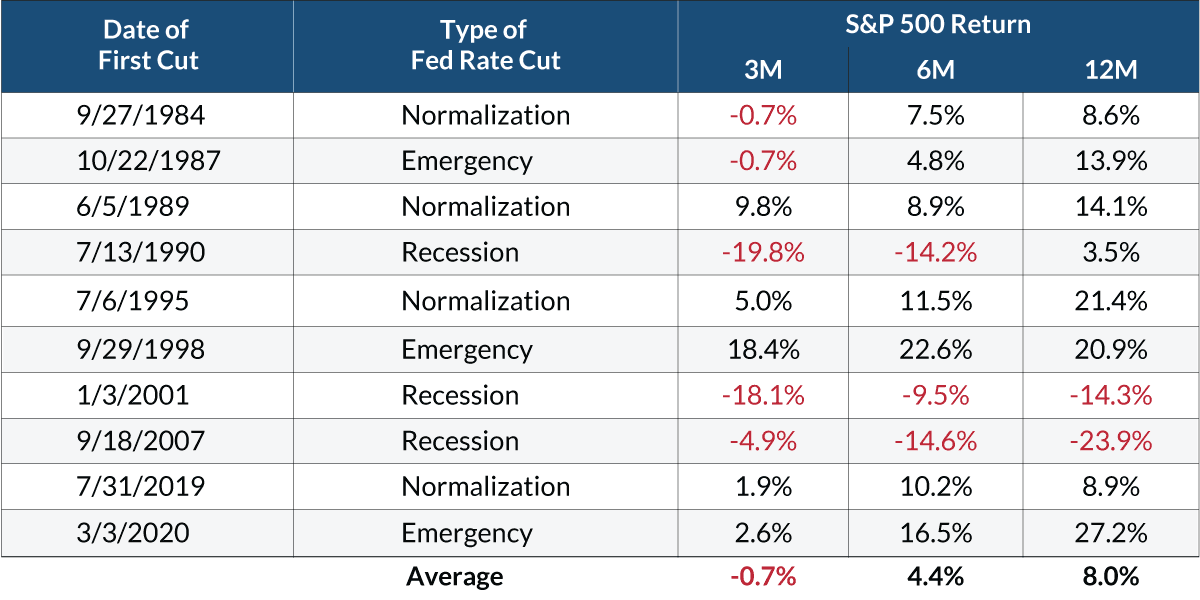Select the 10/22/1987 date cell
This screenshot has width=1200, height=600.
click(x=148, y=161)
